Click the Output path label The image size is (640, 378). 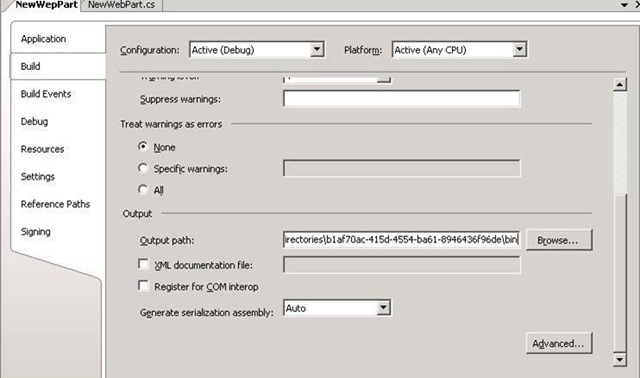167,240
